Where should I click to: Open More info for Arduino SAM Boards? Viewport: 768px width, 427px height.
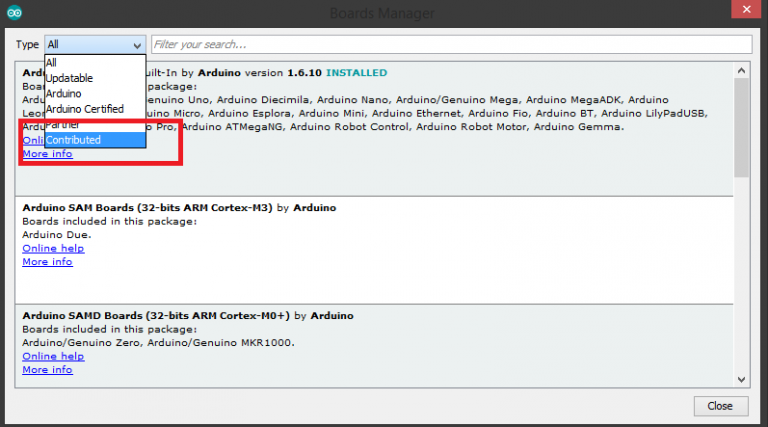click(x=47, y=262)
